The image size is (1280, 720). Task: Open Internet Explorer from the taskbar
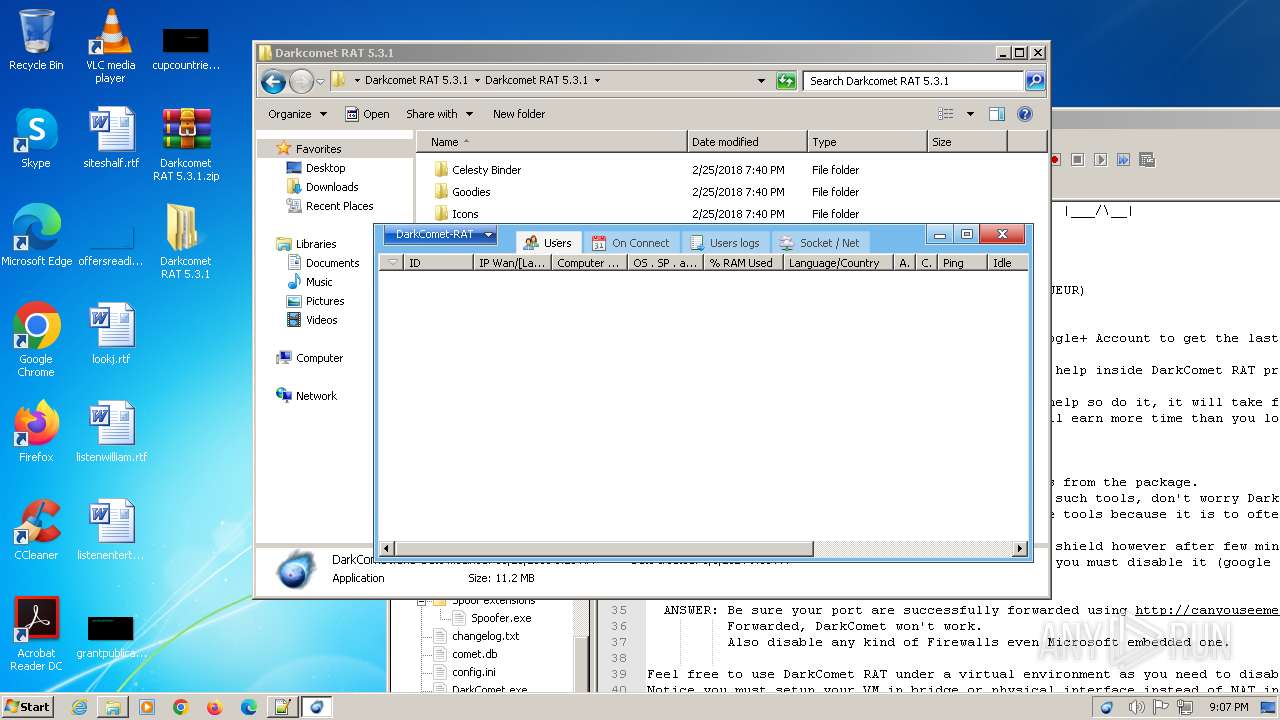79,707
